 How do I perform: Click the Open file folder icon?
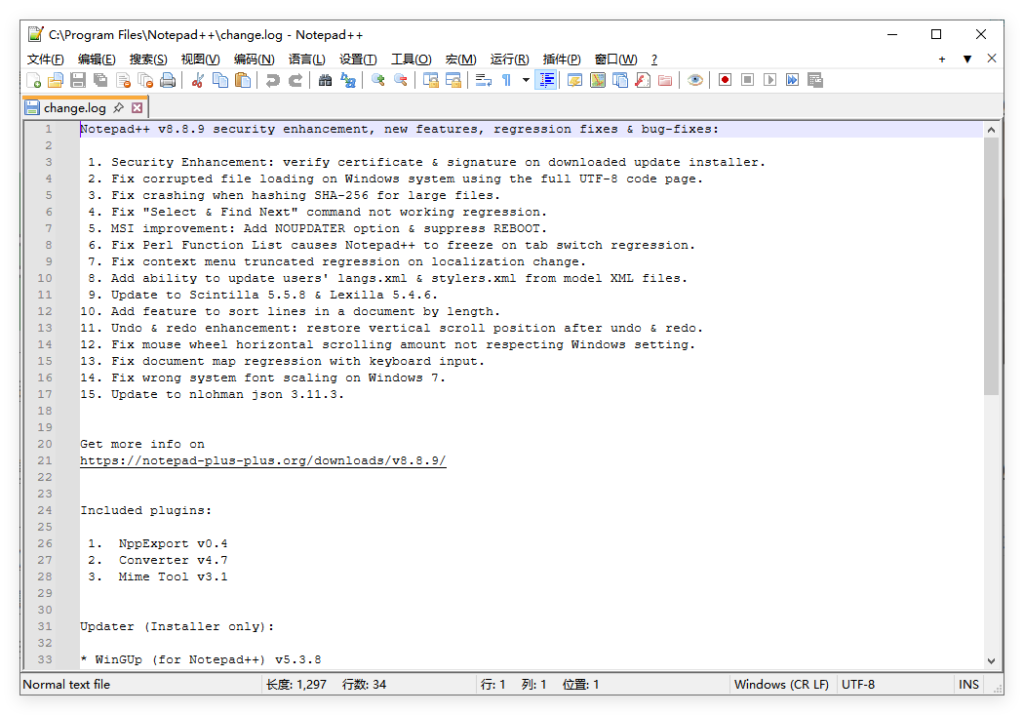pyautogui.click(x=56, y=80)
